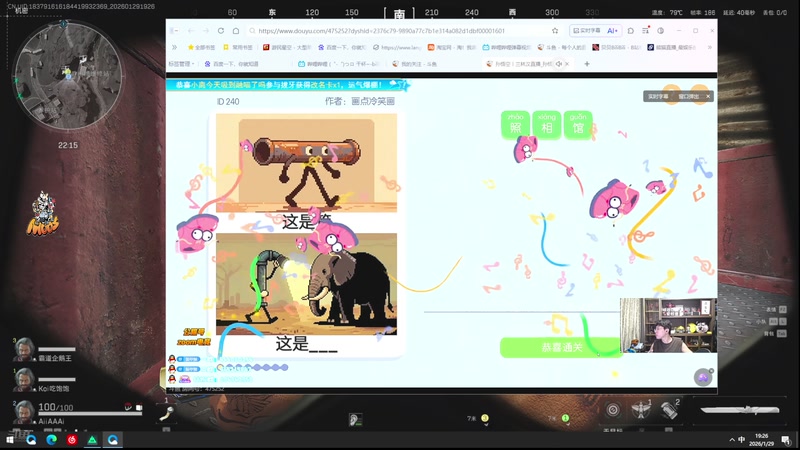The image size is (800, 450).
Task: Toggle the 中 input method indicator
Action: point(742,439)
